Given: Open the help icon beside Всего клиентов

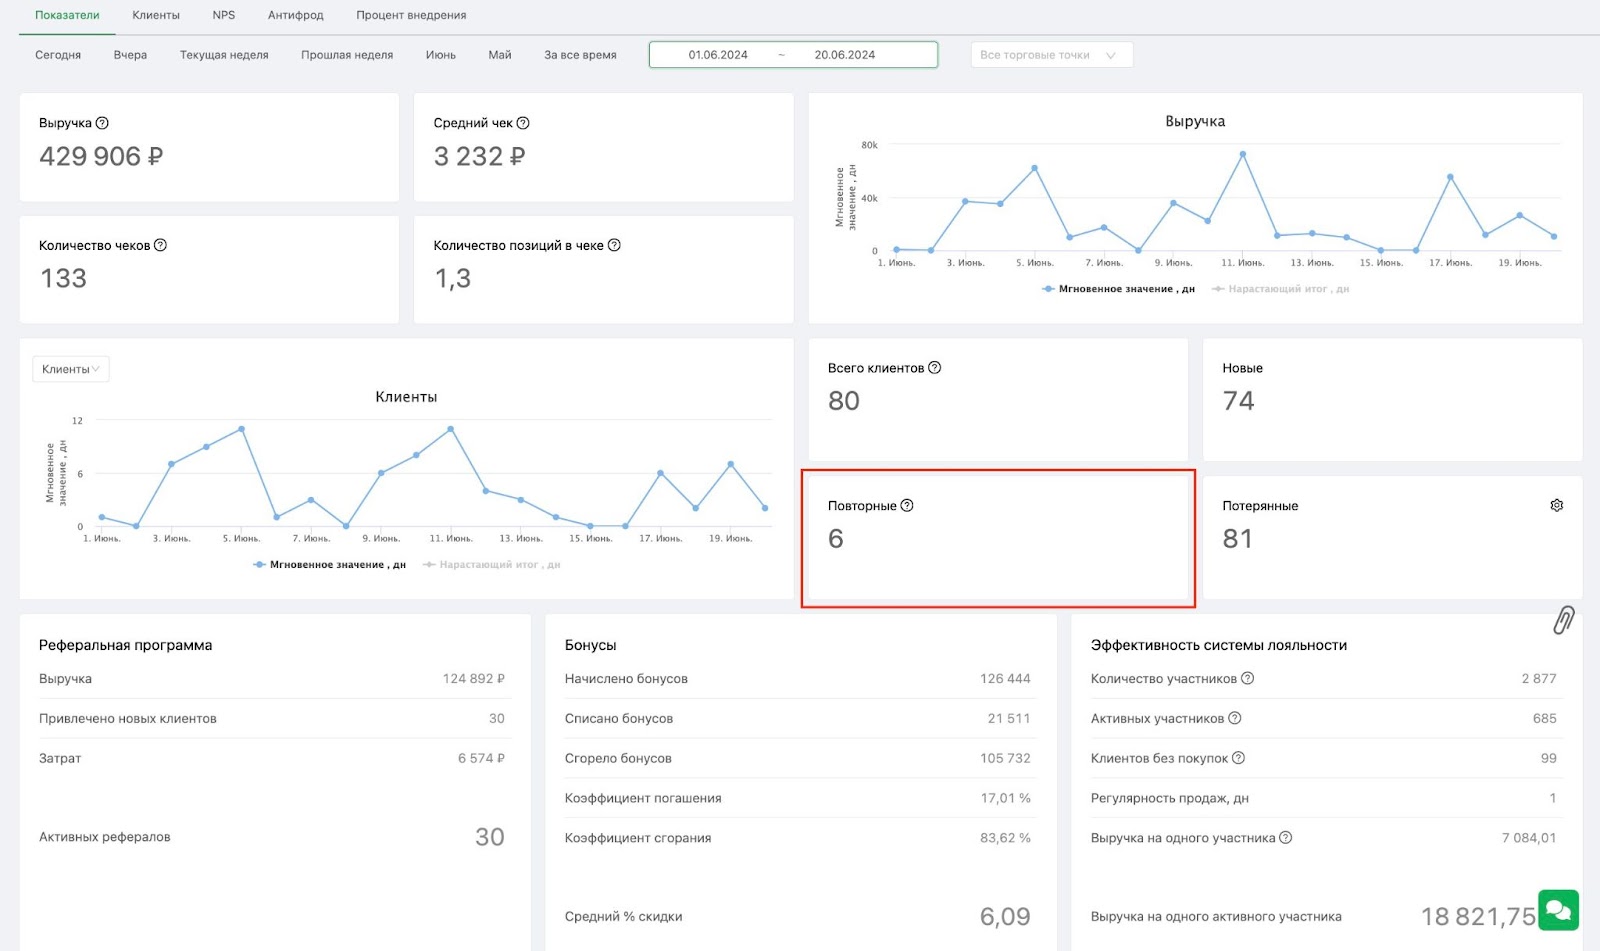Looking at the screenshot, I should 935,367.
